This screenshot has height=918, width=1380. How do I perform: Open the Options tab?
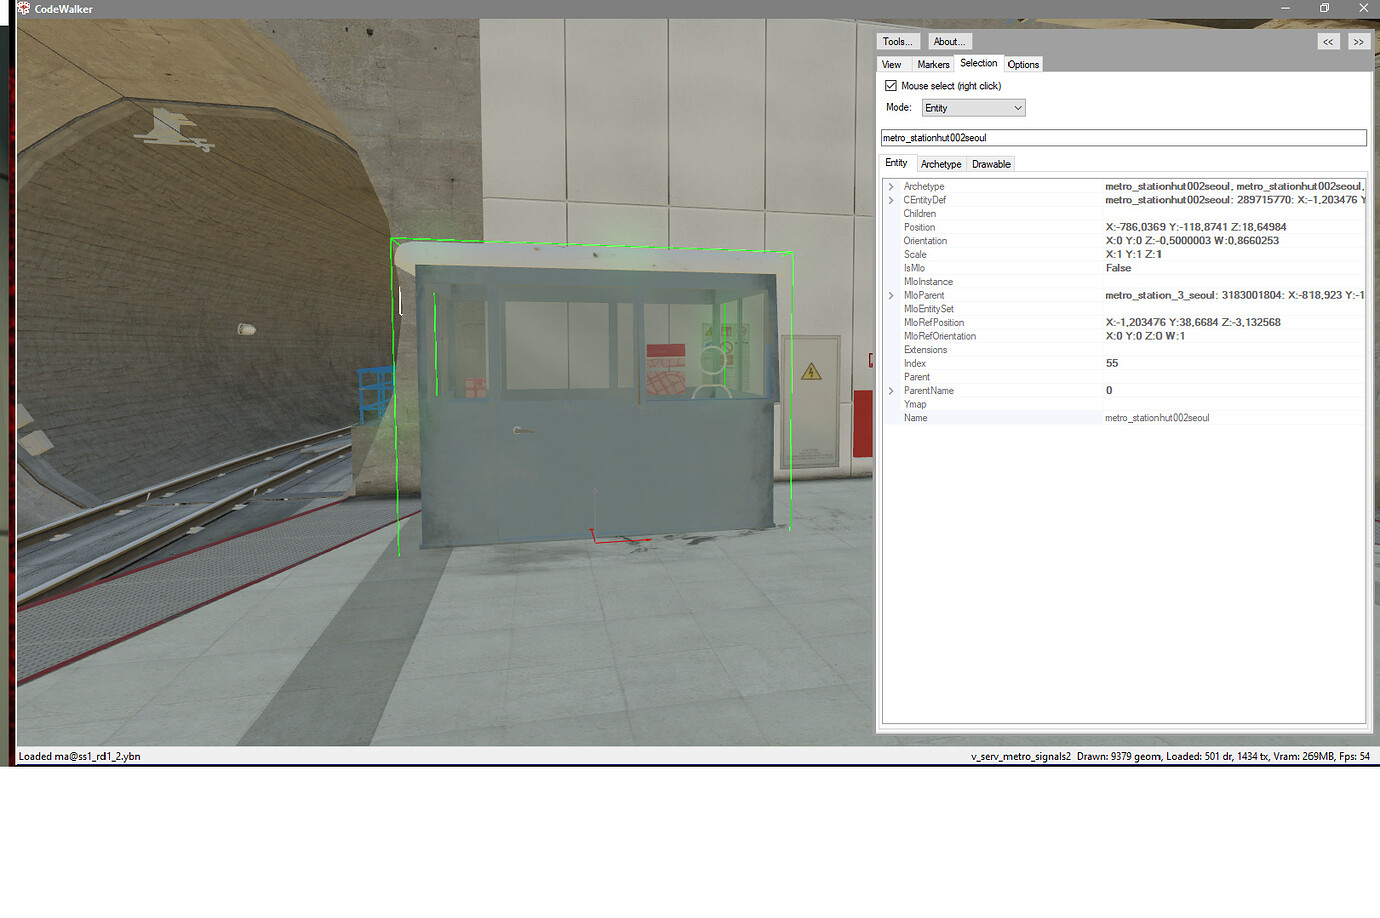(1023, 63)
